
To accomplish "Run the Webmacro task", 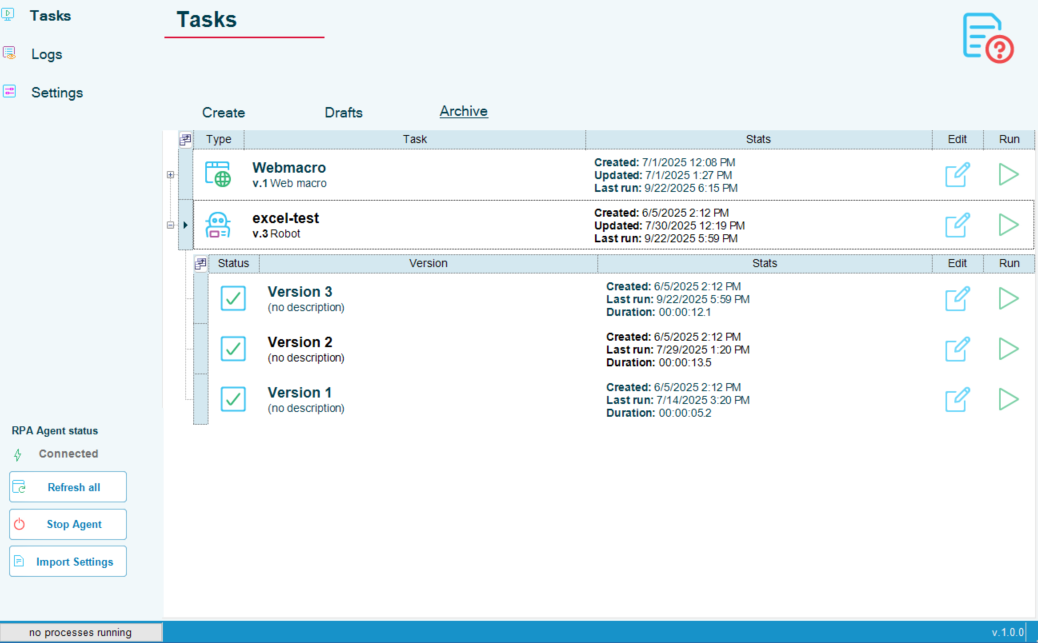I will click(x=1008, y=175).
